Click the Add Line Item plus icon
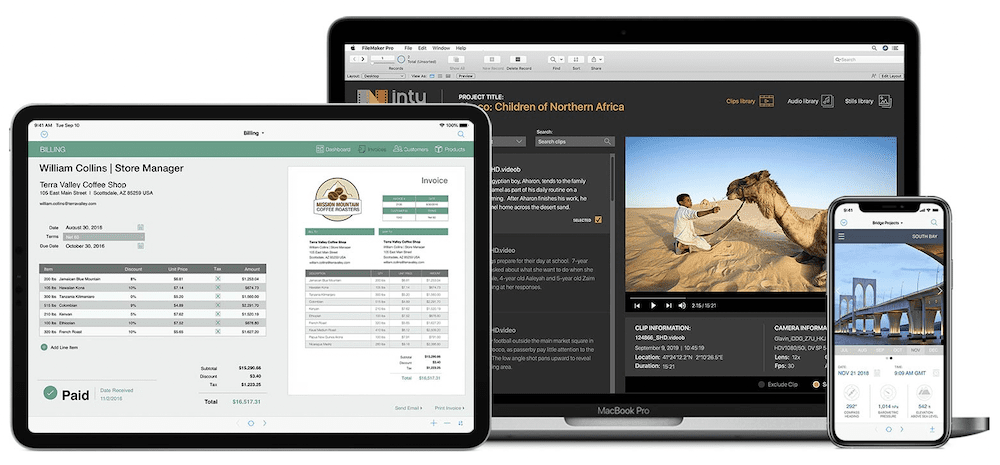1000x465 pixels. 44,347
